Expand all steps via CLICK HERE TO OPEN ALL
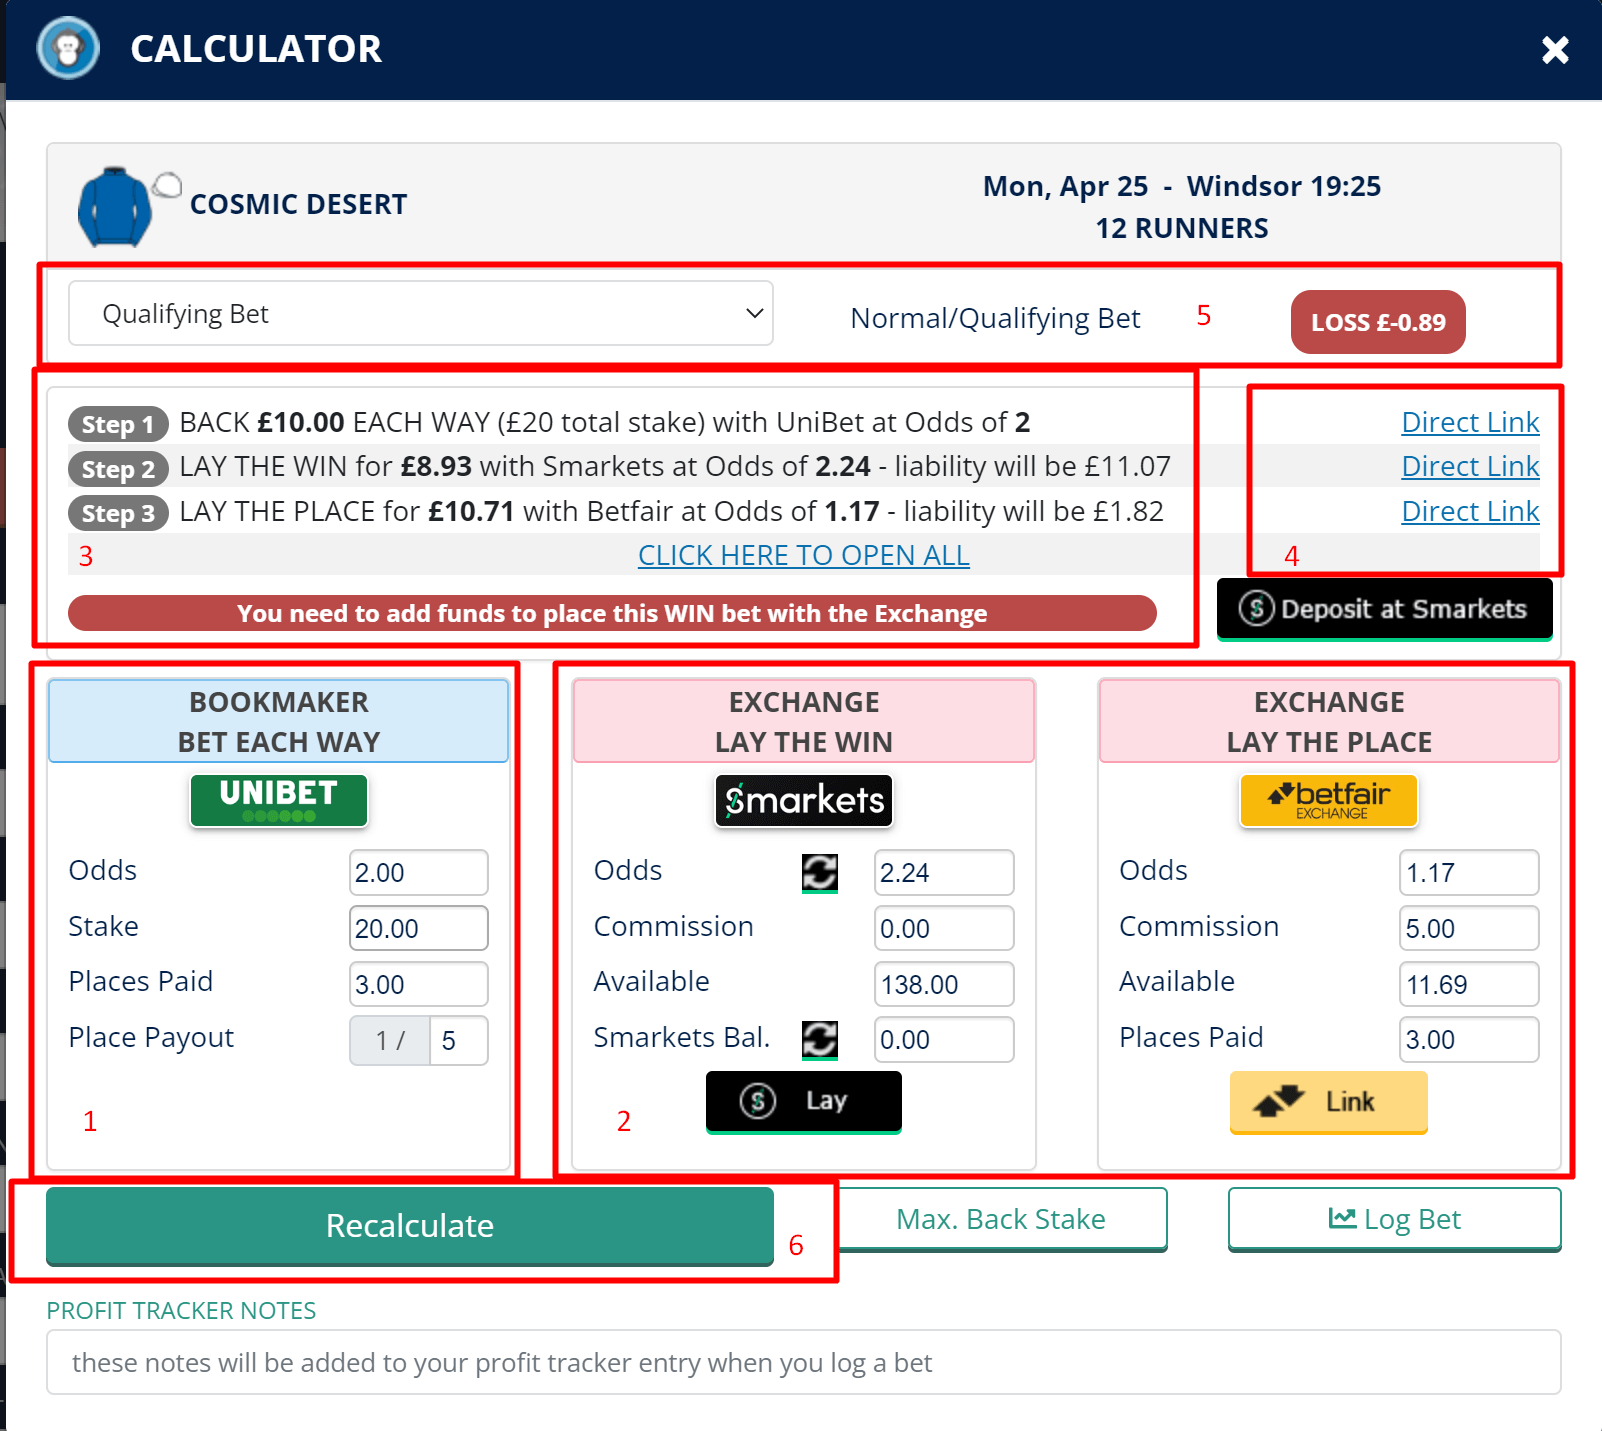 (x=803, y=554)
